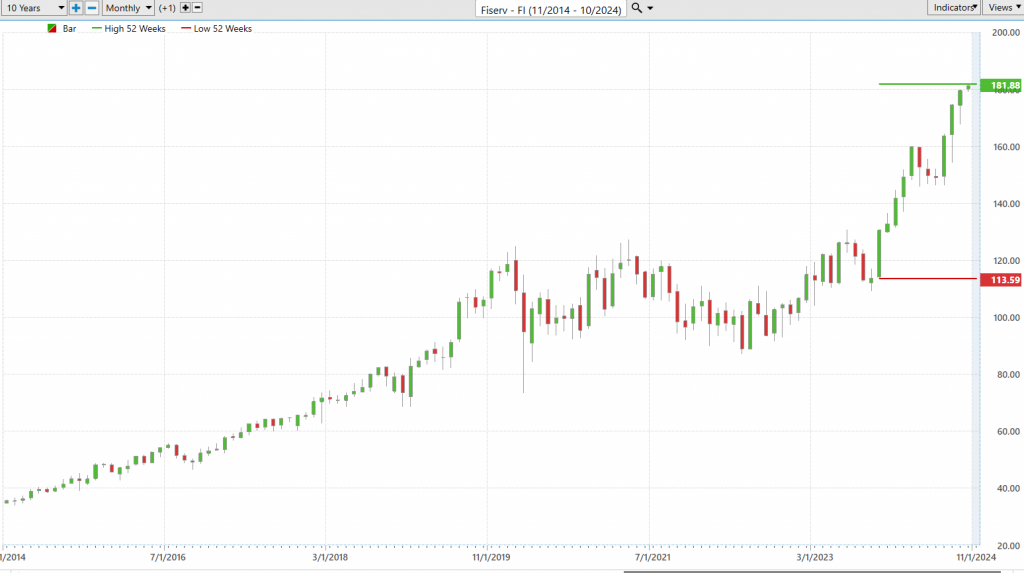
Task: Click the Bar legend candlestick icon
Action: click(x=52, y=28)
